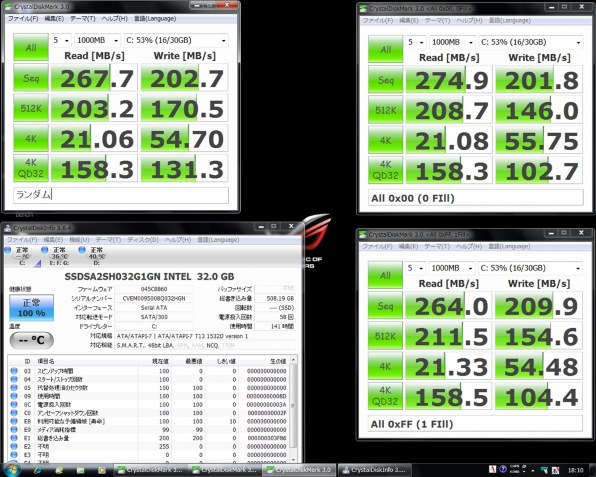Click the -- °C temperature button
596x477 pixels.
[31, 340]
